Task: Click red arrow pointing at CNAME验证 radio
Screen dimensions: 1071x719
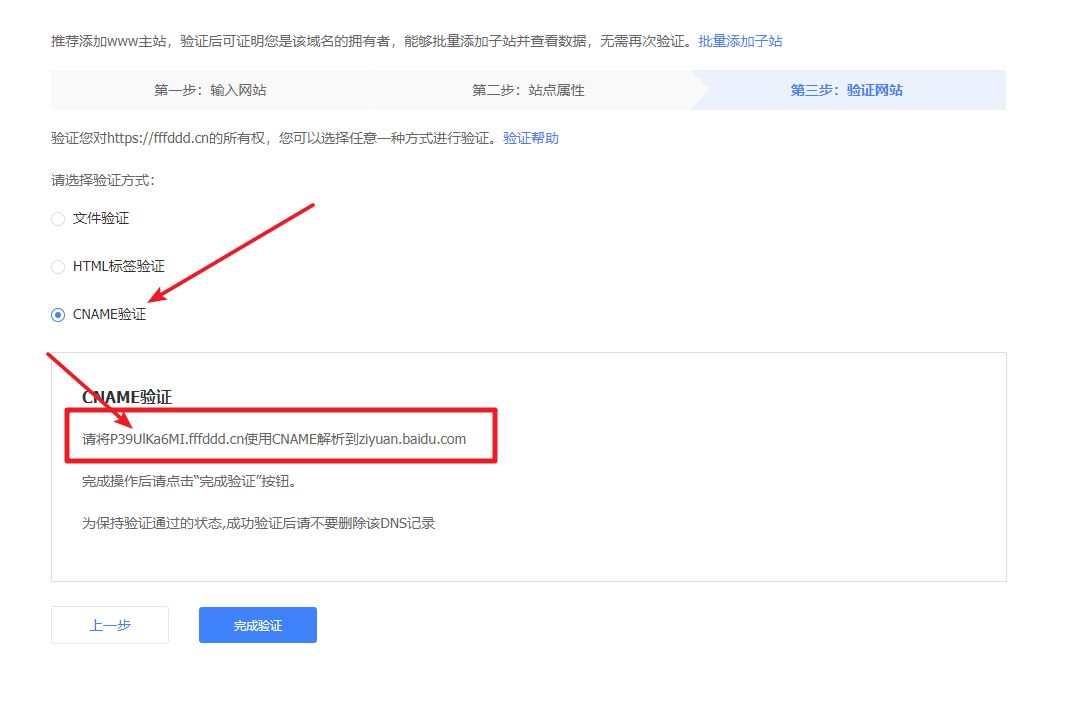Action: [x=231, y=253]
